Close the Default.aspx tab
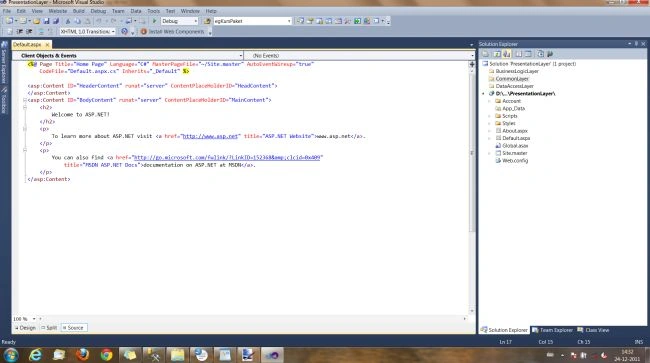This screenshot has height=363, width=650. click(47, 44)
